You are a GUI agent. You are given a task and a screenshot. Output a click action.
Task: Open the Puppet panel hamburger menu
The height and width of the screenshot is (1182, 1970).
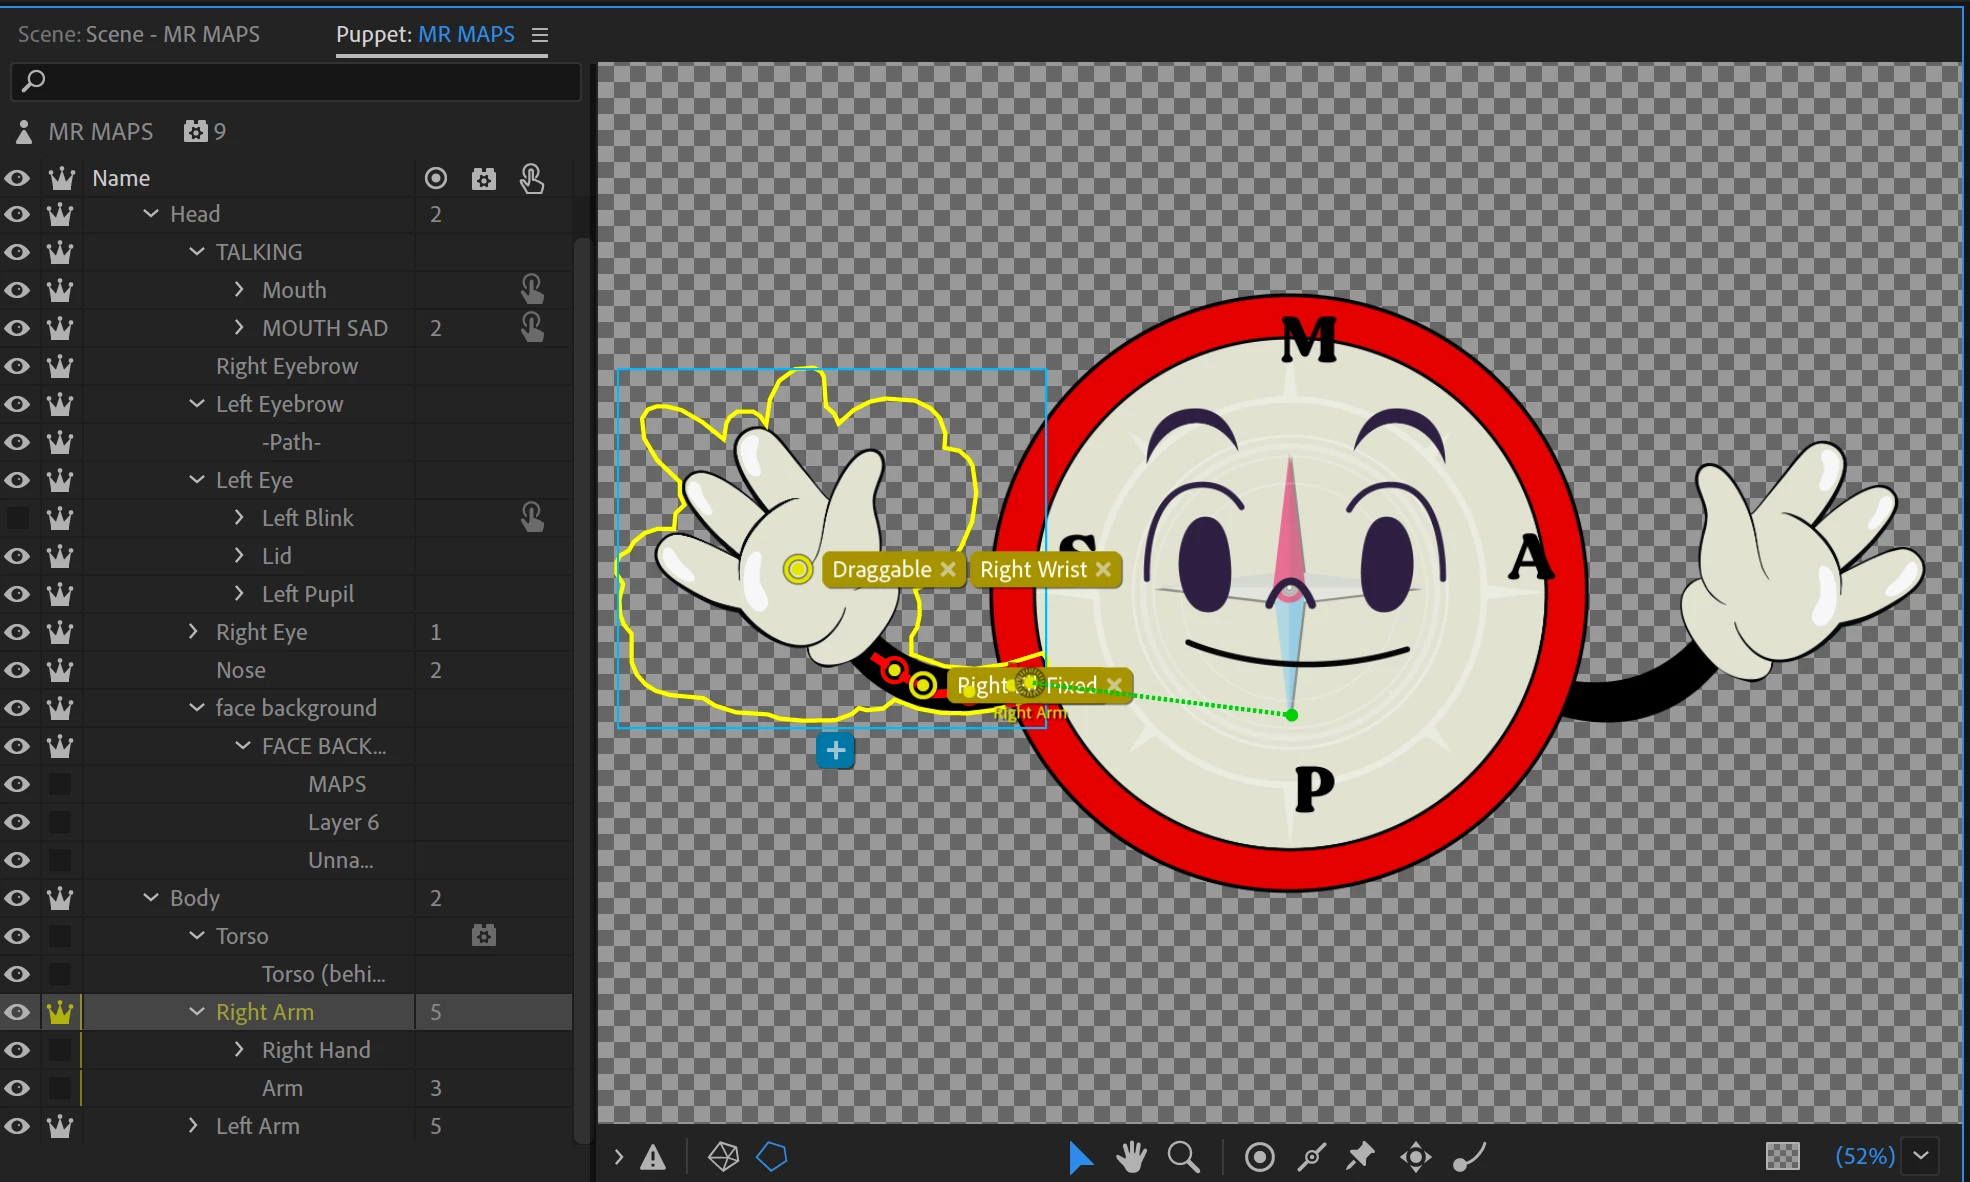coord(540,35)
